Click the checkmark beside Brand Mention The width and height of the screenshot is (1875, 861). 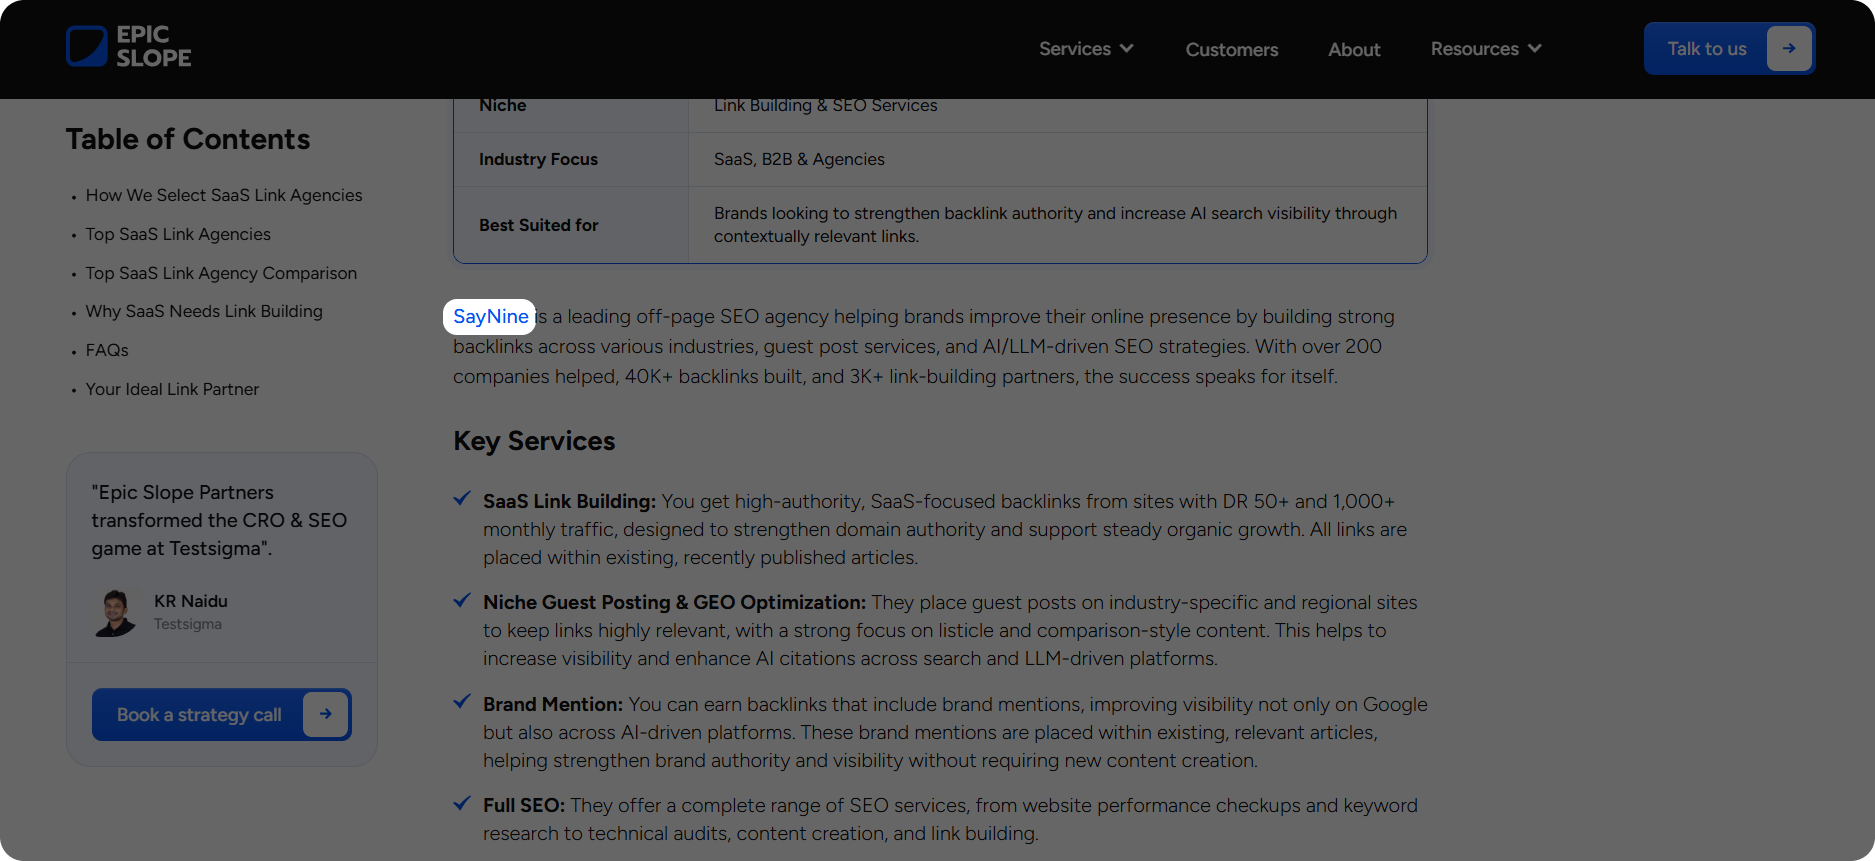pyautogui.click(x=462, y=702)
